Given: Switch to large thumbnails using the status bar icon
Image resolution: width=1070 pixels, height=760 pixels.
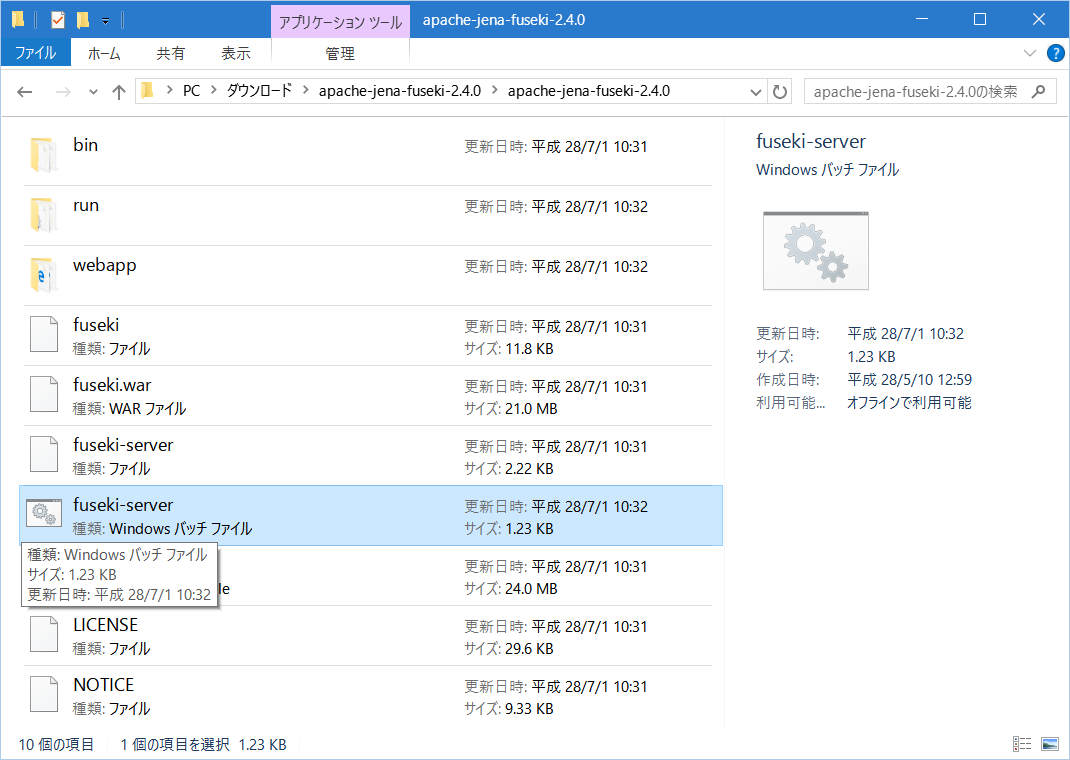Looking at the screenshot, I should 1050,743.
